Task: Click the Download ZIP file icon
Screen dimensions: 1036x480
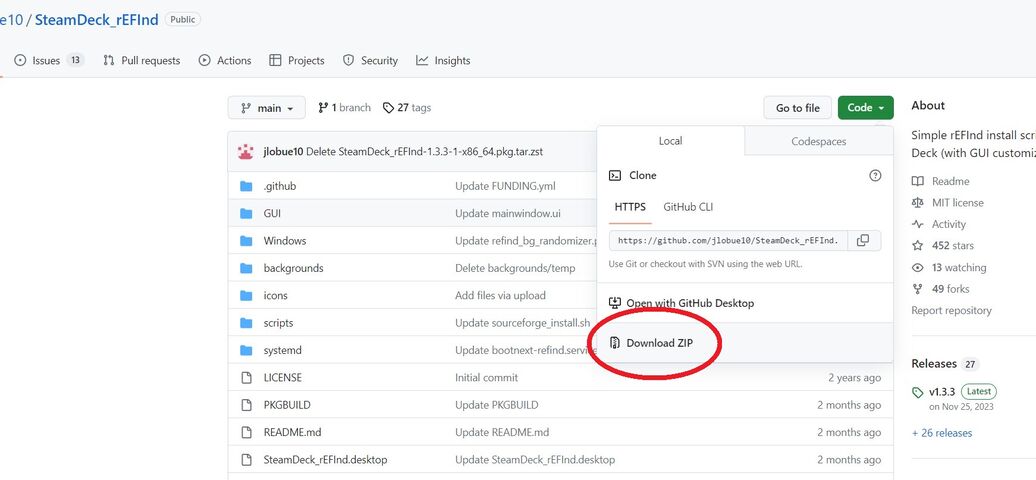Action: (x=614, y=342)
